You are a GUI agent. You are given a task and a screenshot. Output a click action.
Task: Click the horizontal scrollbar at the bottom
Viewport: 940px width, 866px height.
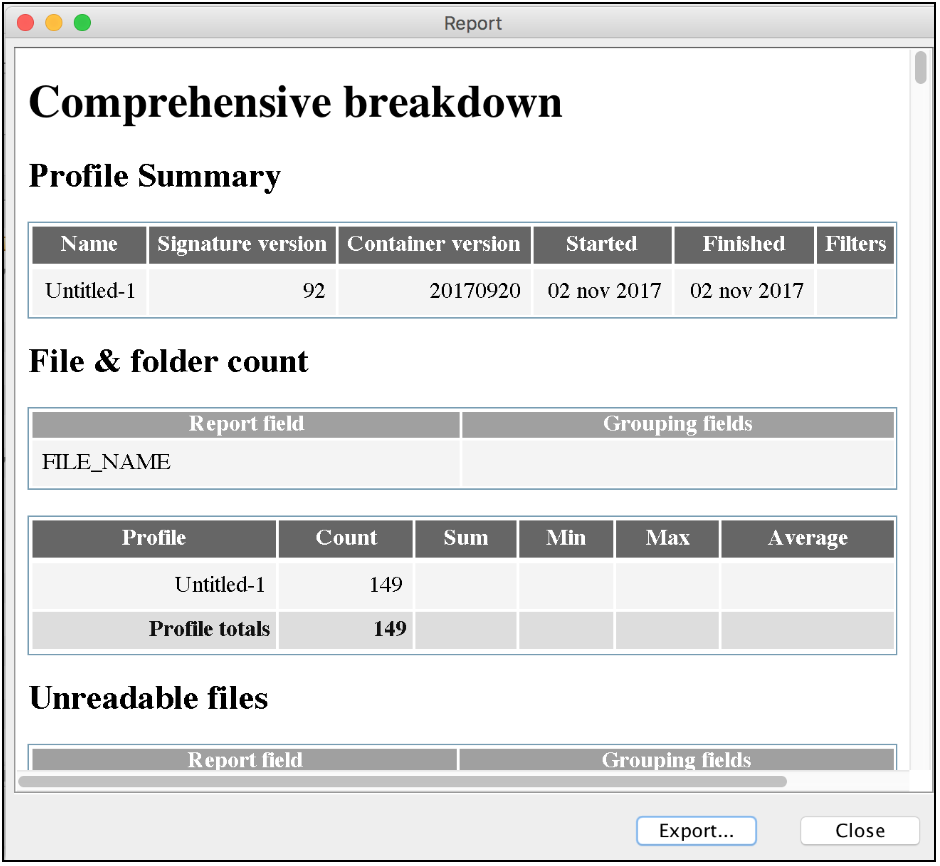click(402, 781)
